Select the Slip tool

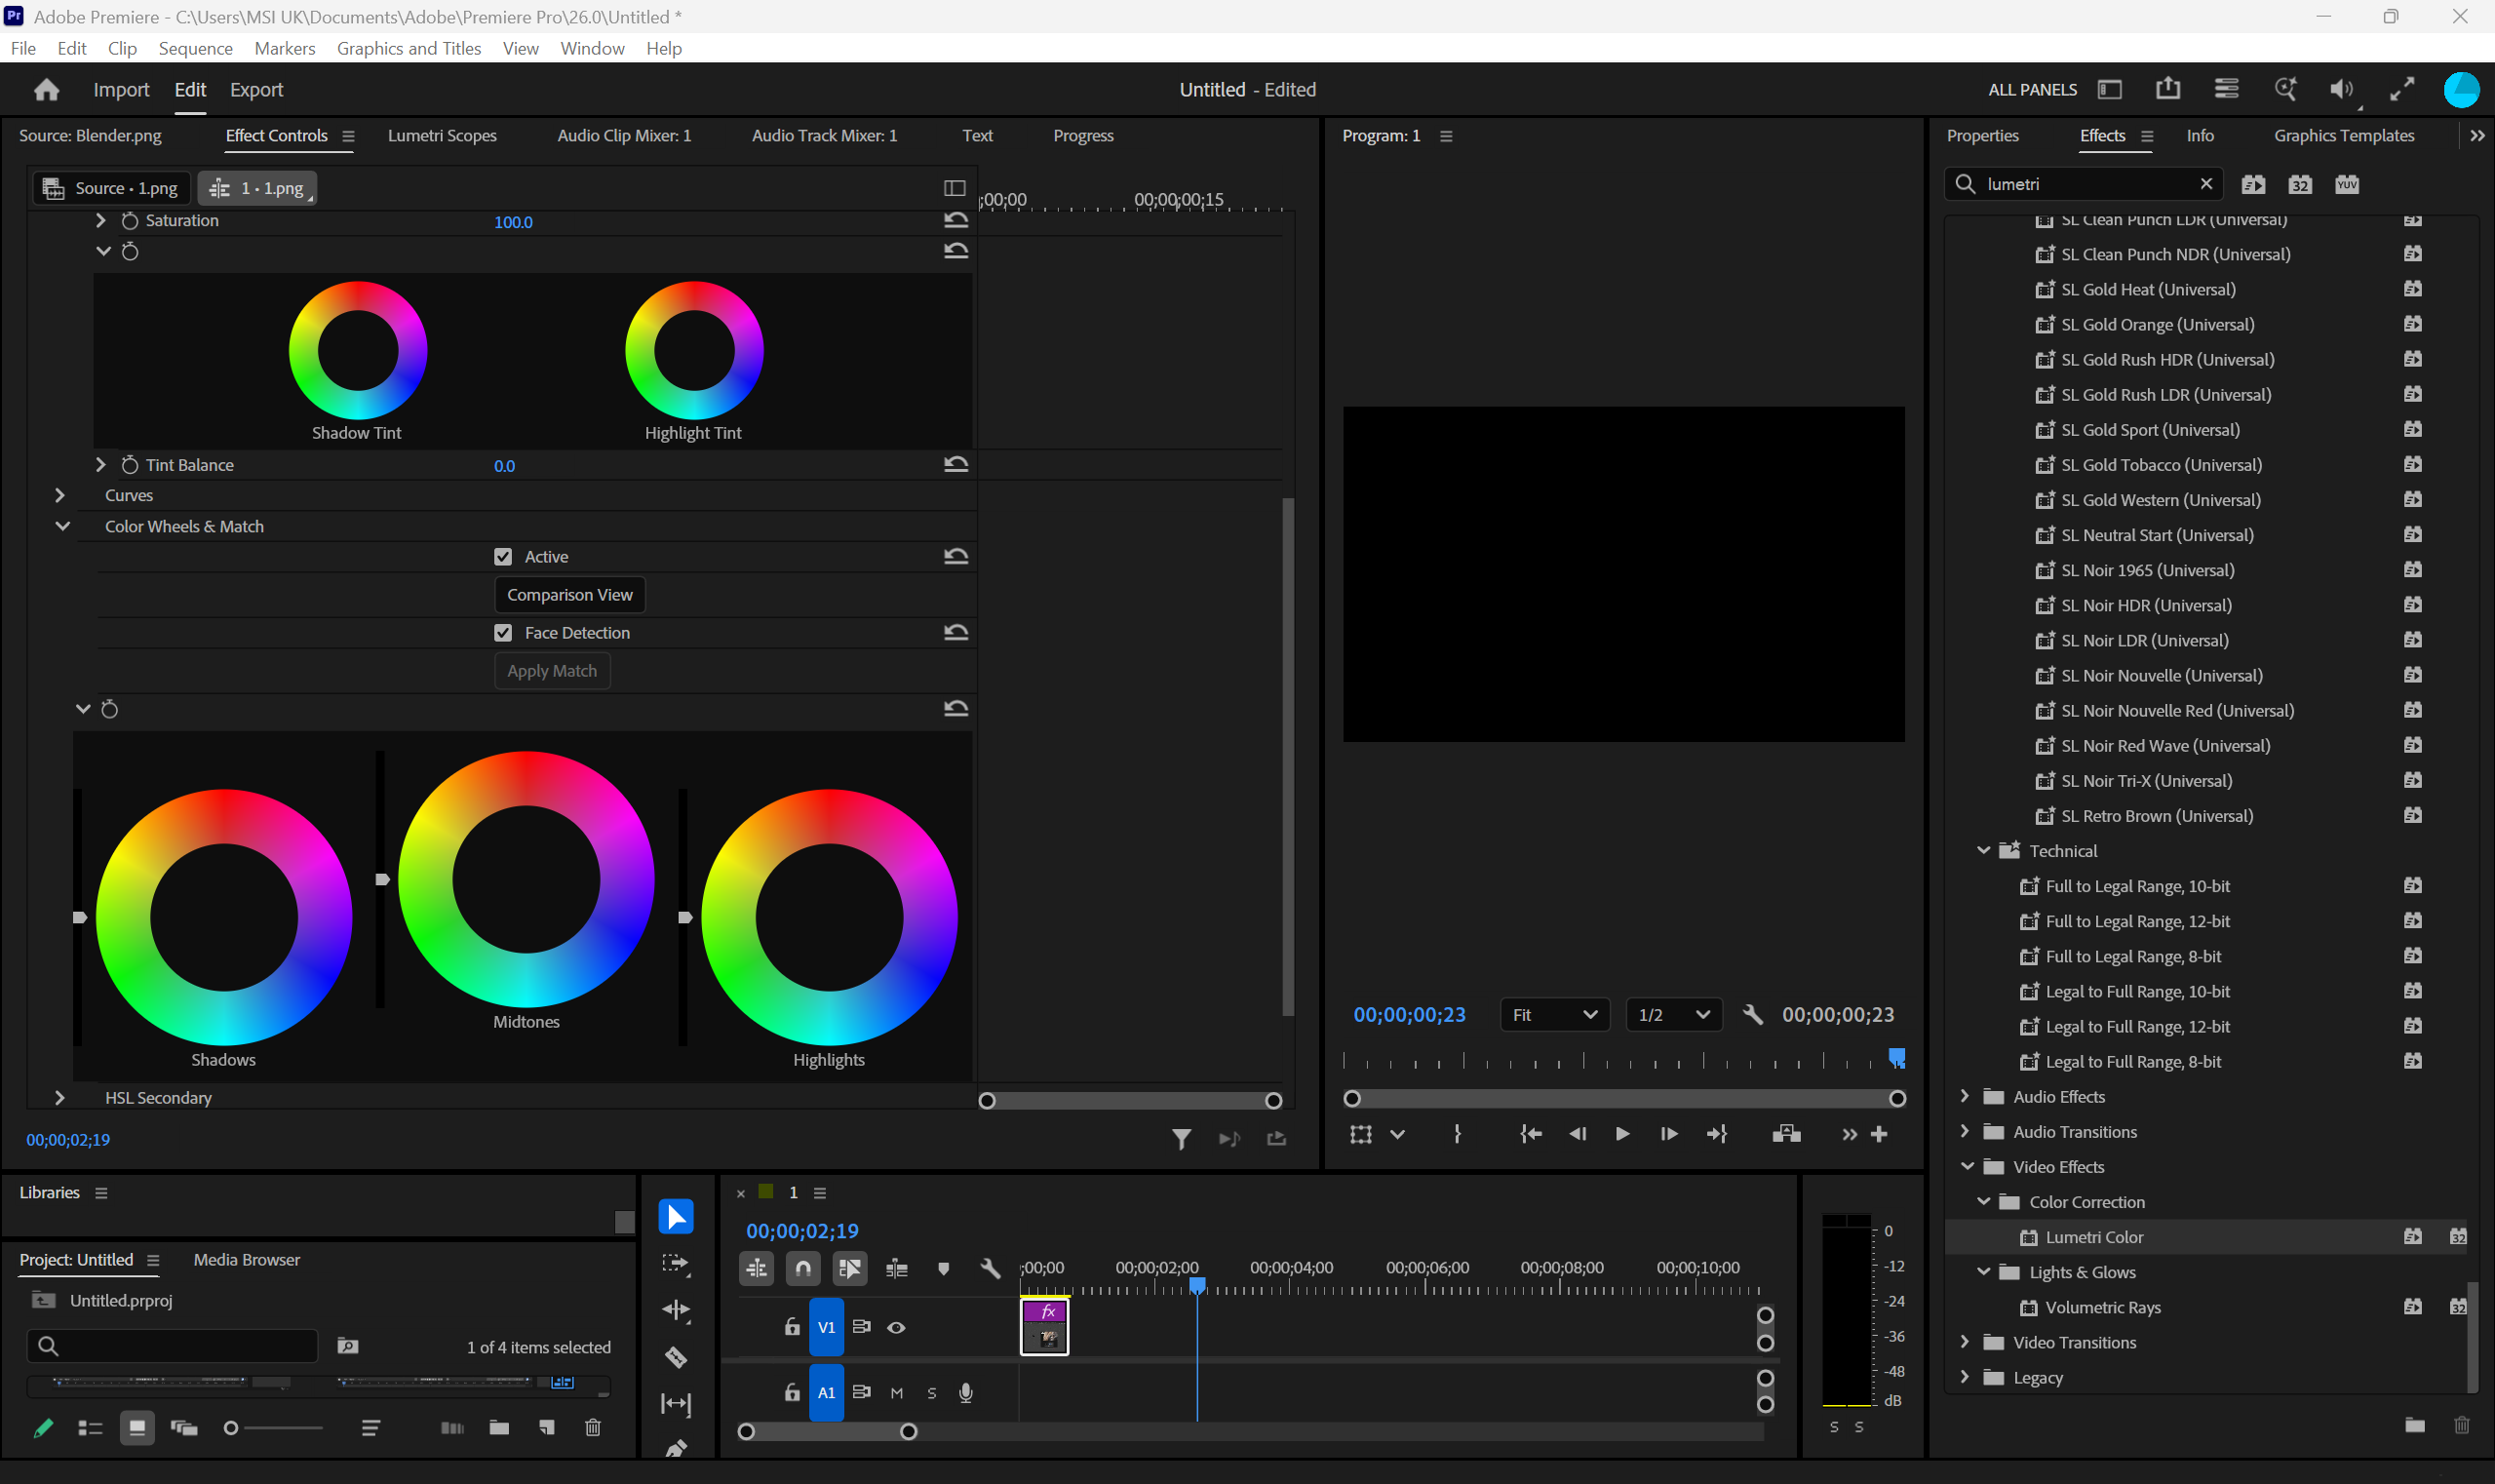coord(676,1404)
